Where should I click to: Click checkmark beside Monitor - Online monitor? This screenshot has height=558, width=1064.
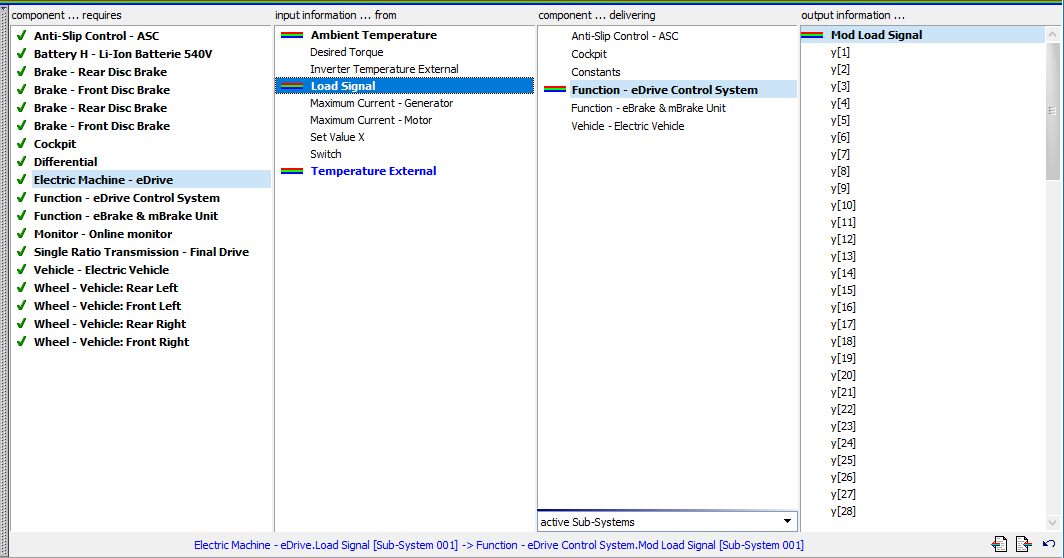click(x=21, y=234)
